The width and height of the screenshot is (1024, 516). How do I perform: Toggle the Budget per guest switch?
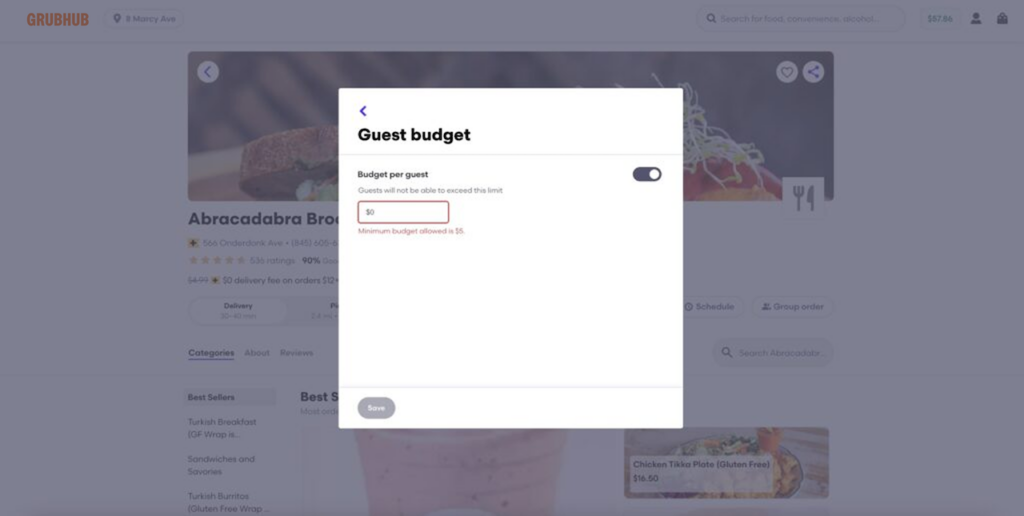(647, 174)
